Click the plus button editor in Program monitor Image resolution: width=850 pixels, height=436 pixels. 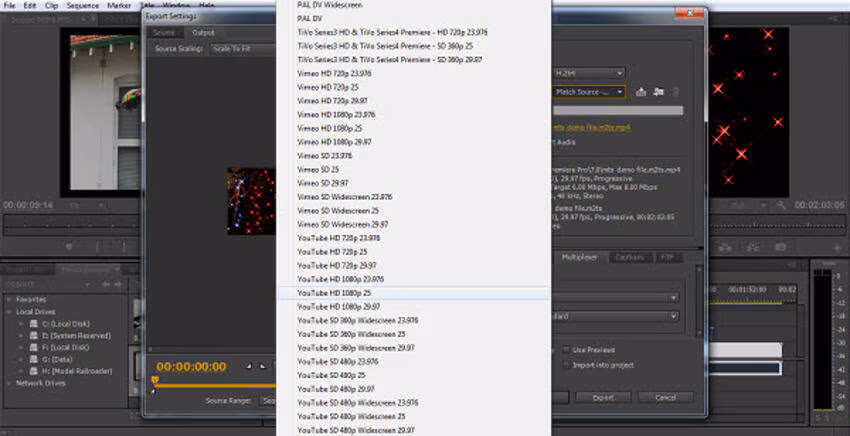pos(838,247)
